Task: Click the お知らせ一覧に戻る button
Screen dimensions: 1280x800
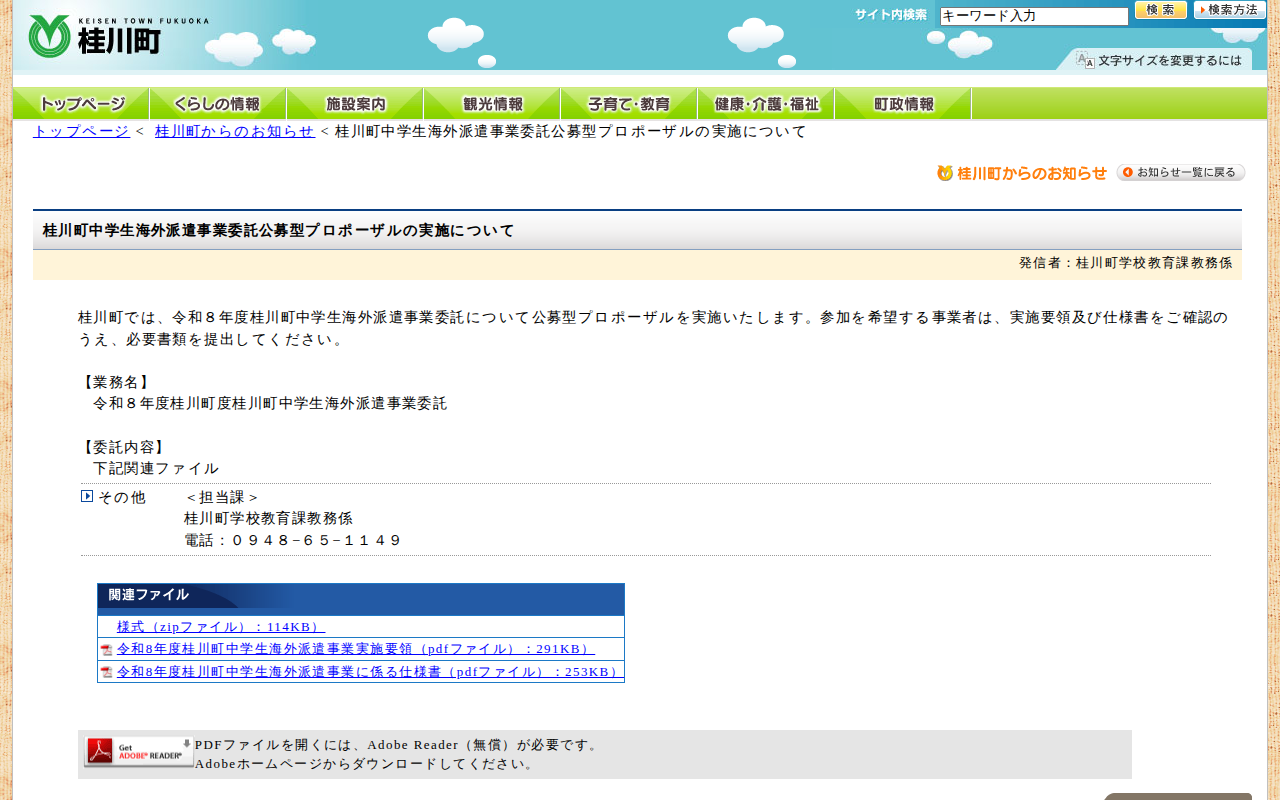Action: (1181, 173)
